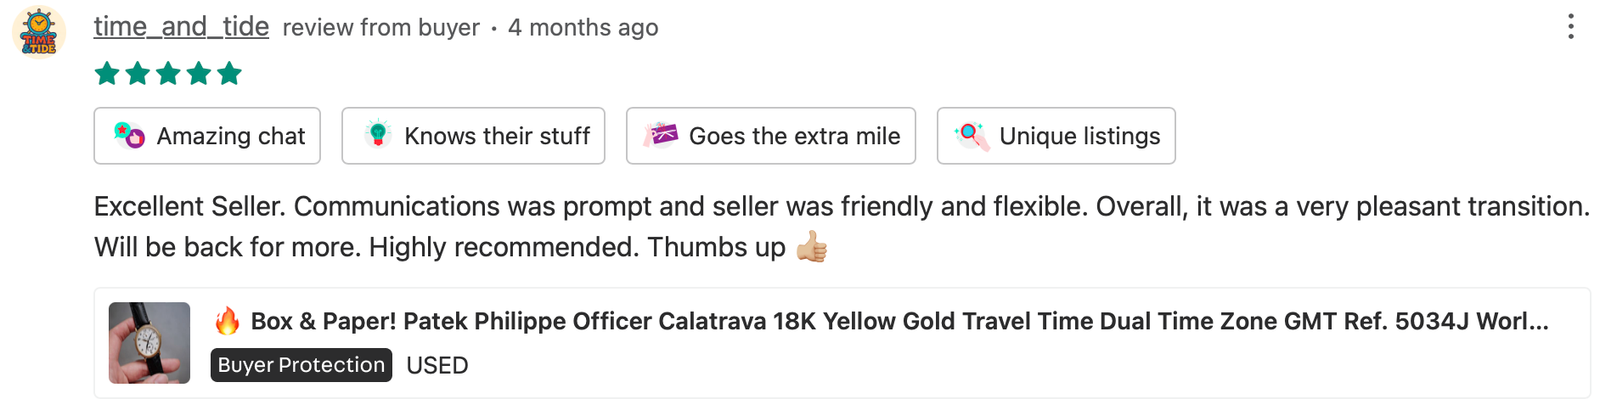The height and width of the screenshot is (404, 1600).
Task: Click the fifth green rating star
Action: click(x=229, y=73)
